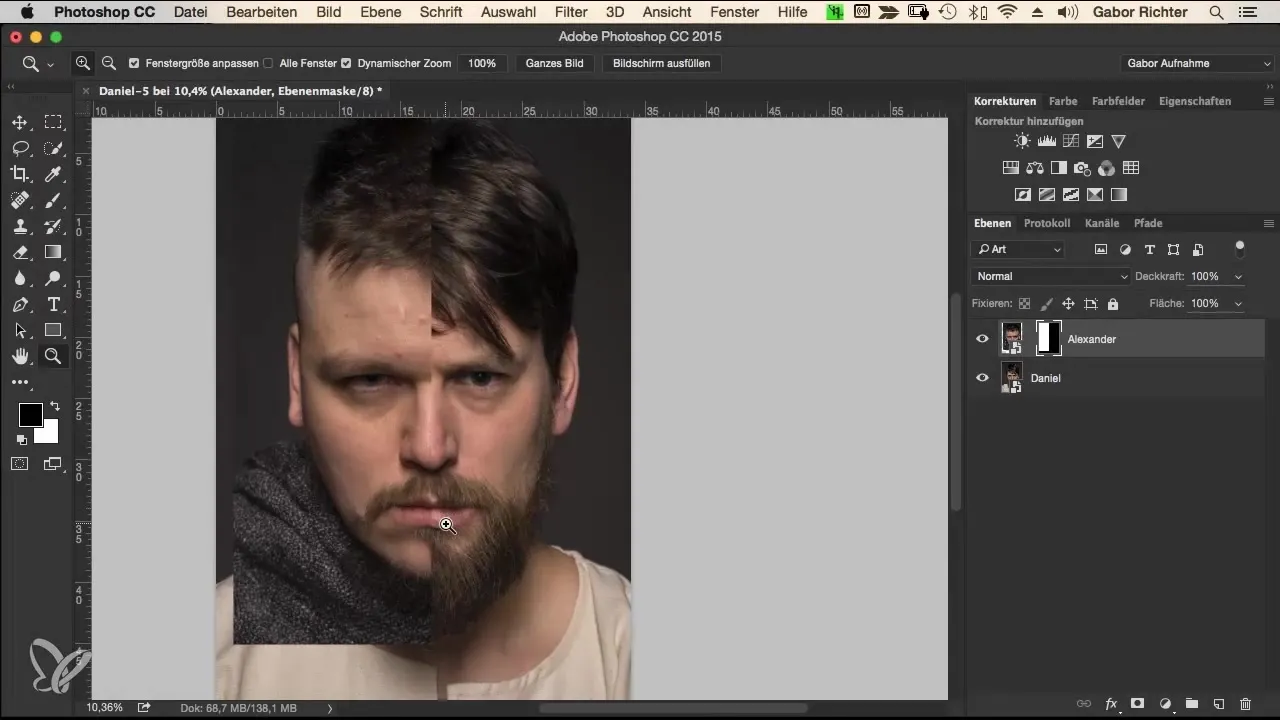Open the extra tools three-dots menu
The height and width of the screenshot is (720, 1280).
[19, 382]
